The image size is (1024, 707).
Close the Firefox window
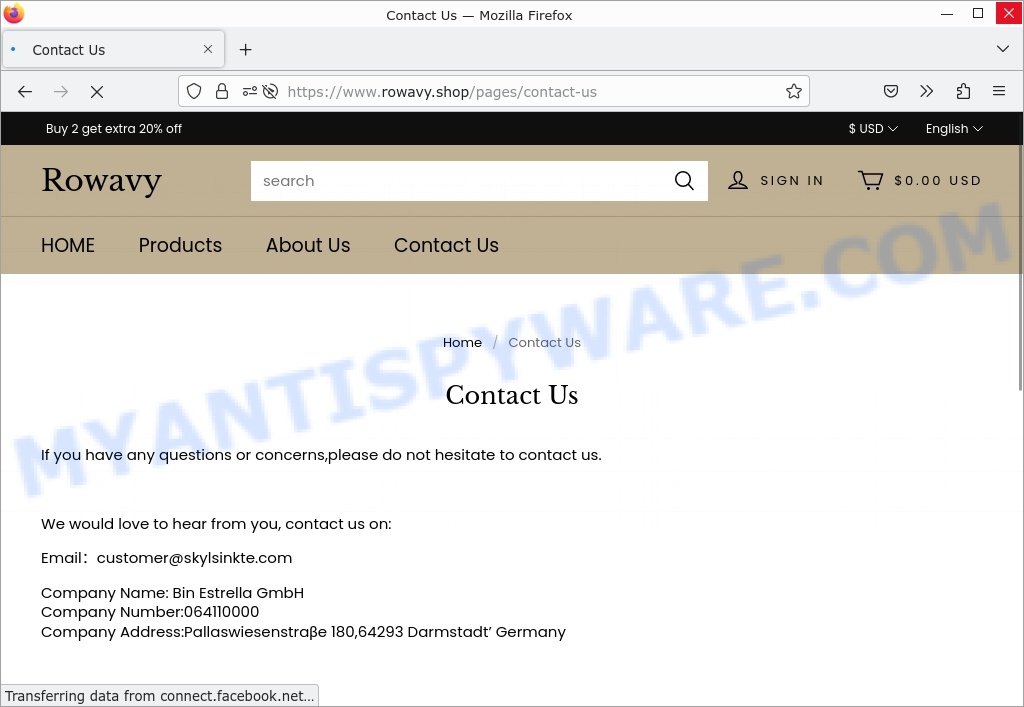[1008, 14]
